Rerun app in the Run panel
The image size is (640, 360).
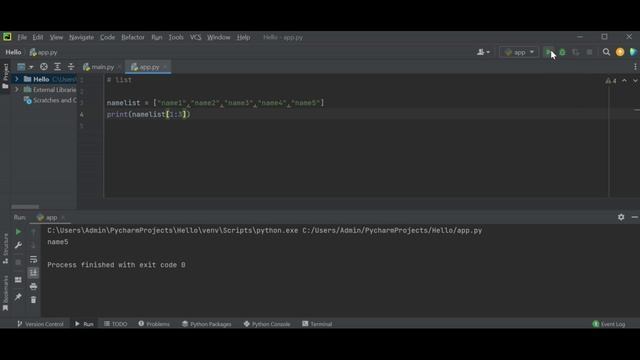pyautogui.click(x=18, y=232)
